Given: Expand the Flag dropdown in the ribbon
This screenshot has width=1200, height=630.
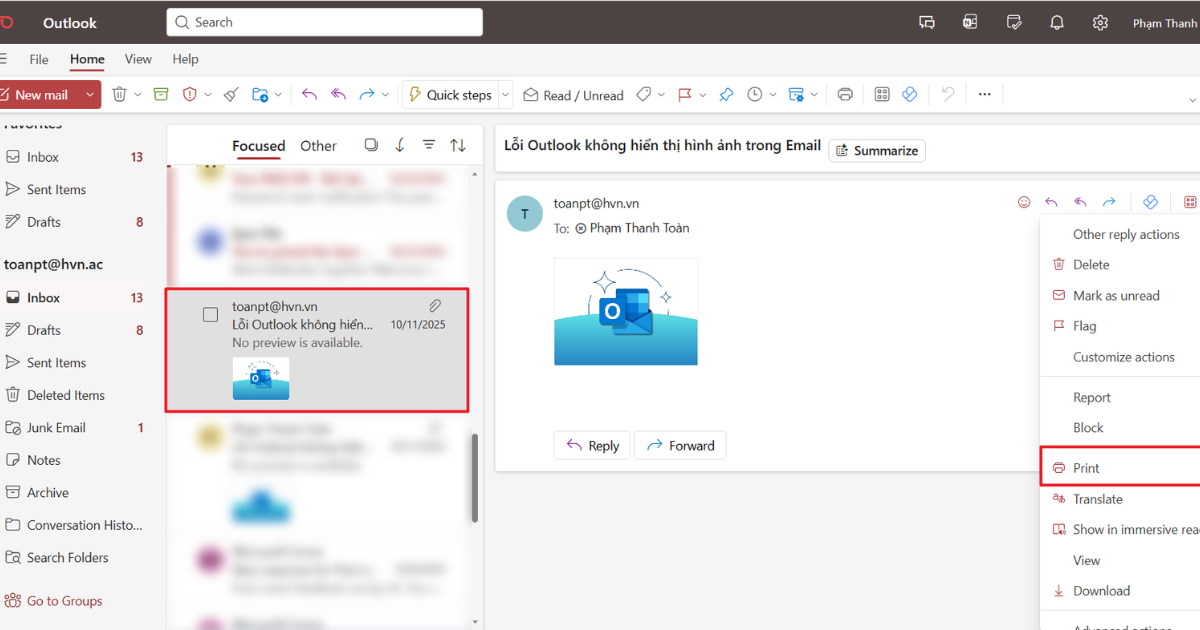Looking at the screenshot, I should click(x=702, y=94).
